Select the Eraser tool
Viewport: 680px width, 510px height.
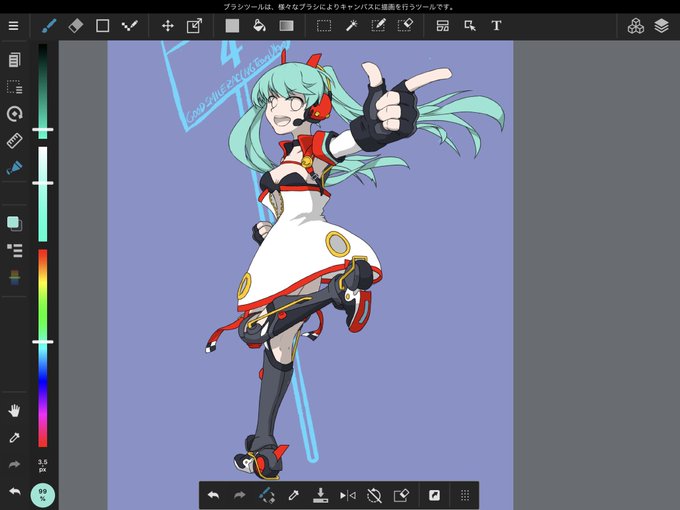coord(75,26)
